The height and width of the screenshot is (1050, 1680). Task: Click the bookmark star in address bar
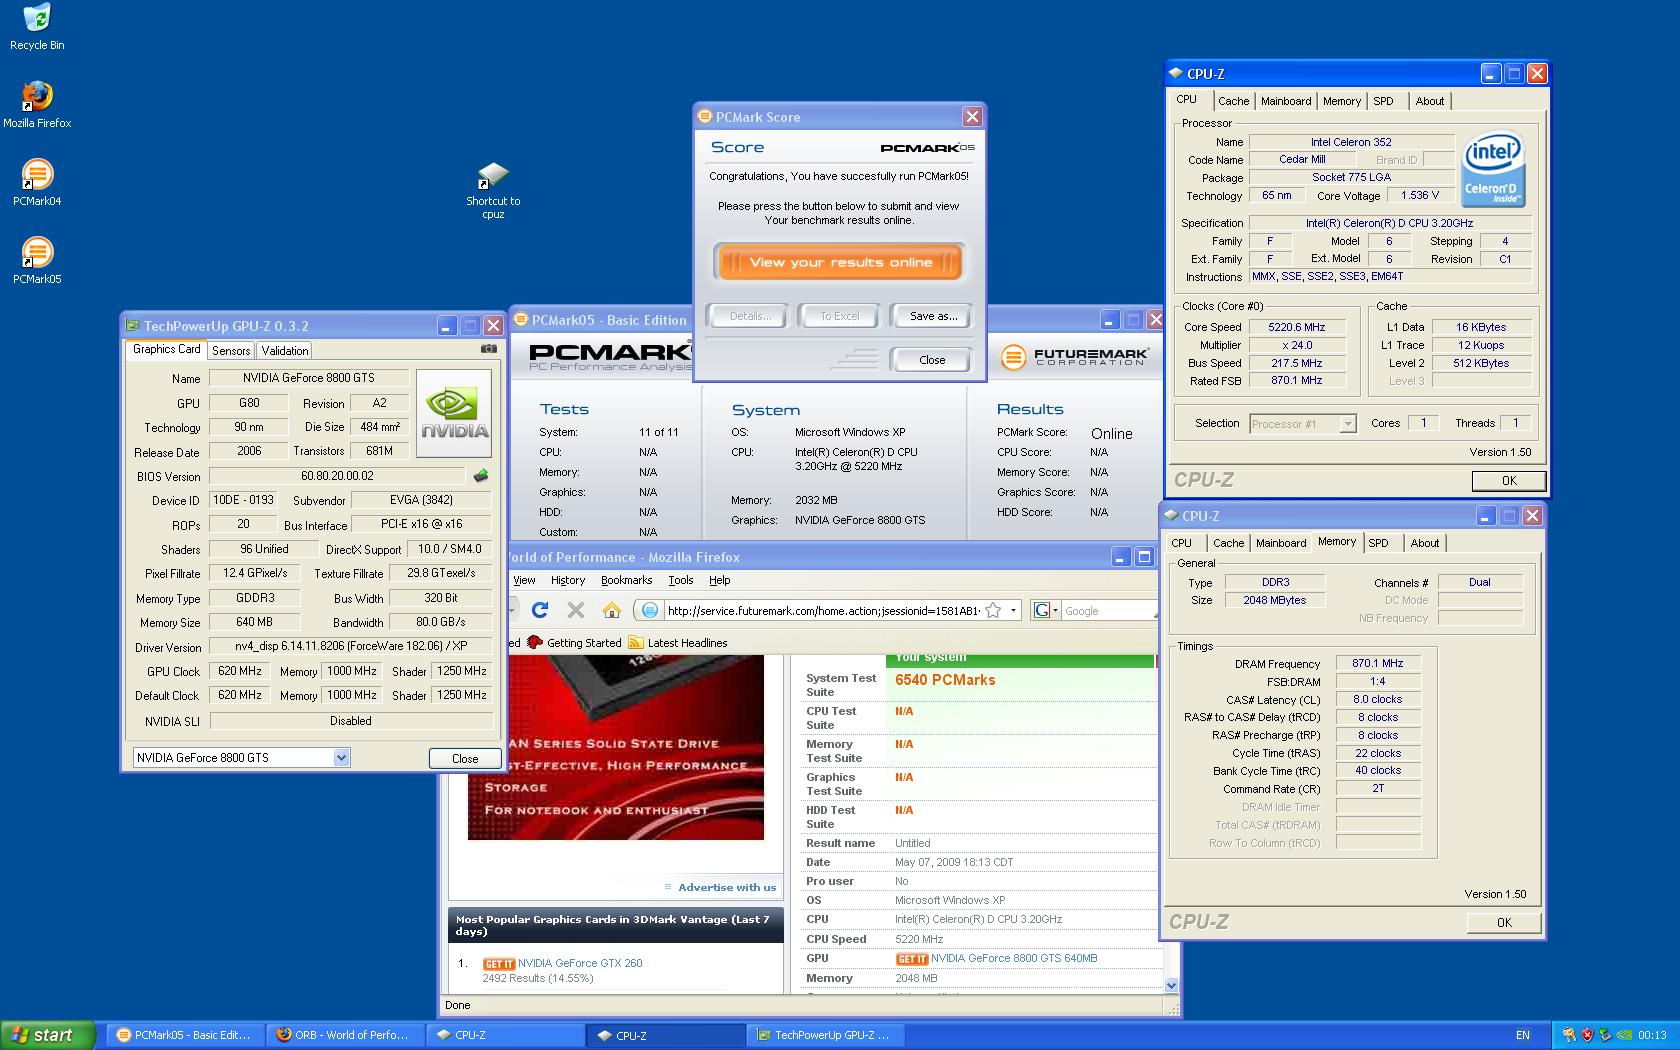click(993, 610)
